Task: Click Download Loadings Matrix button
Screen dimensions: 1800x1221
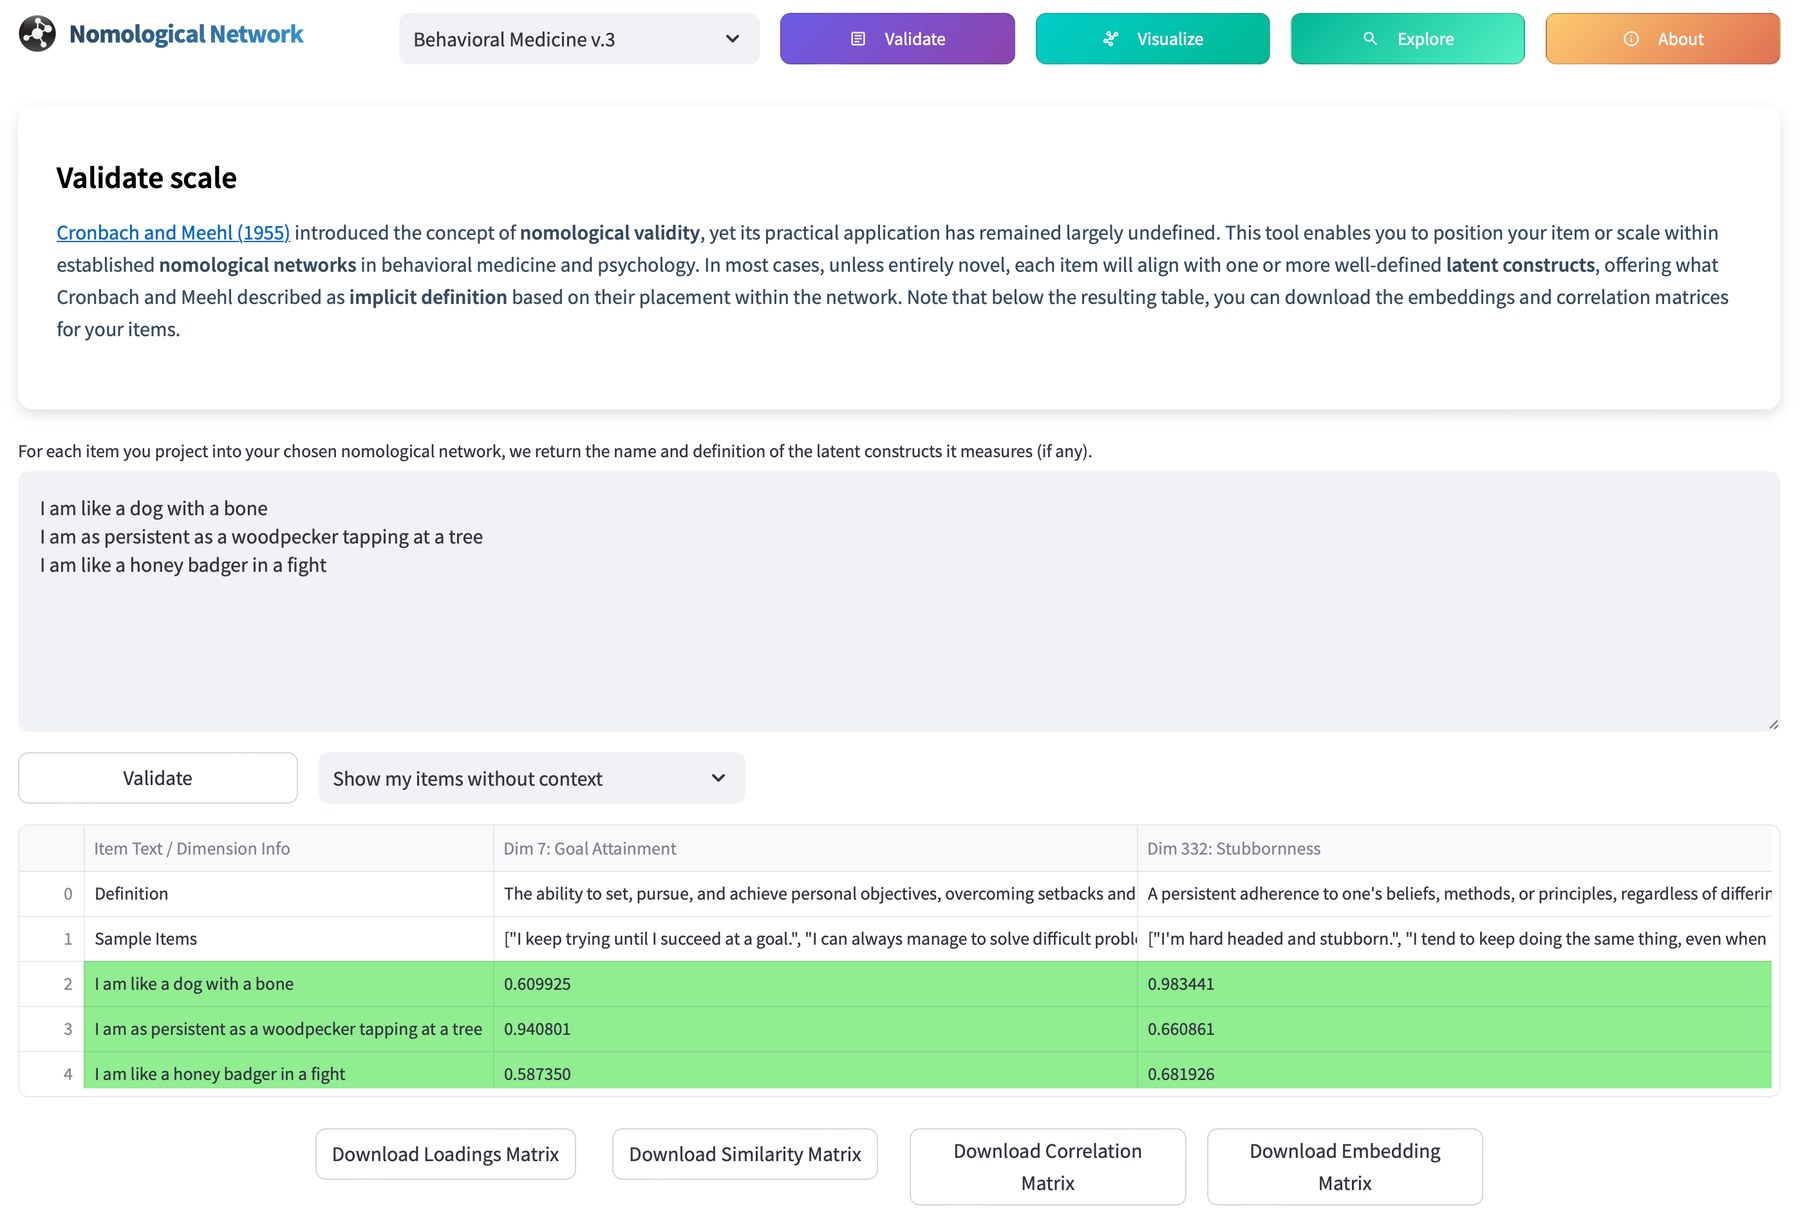Action: (x=446, y=1154)
